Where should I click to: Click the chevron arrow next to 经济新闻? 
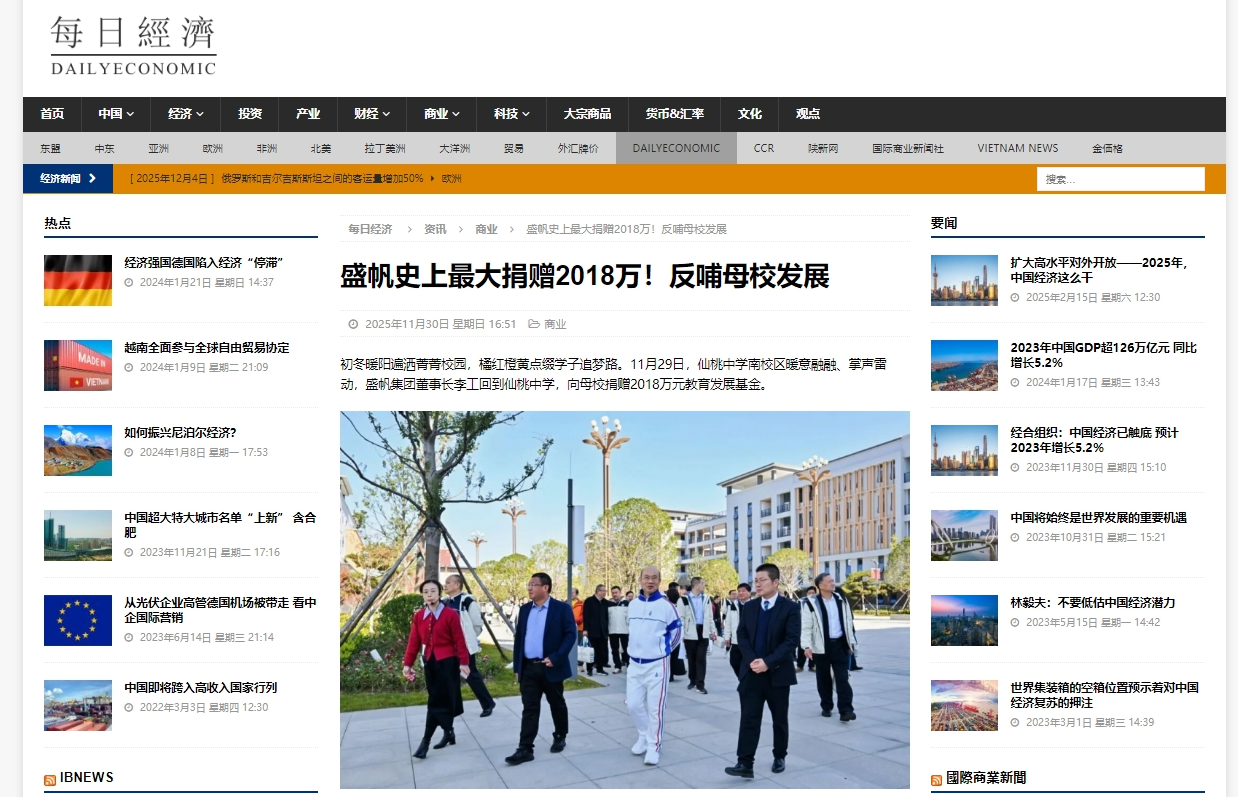pyautogui.click(x=93, y=178)
